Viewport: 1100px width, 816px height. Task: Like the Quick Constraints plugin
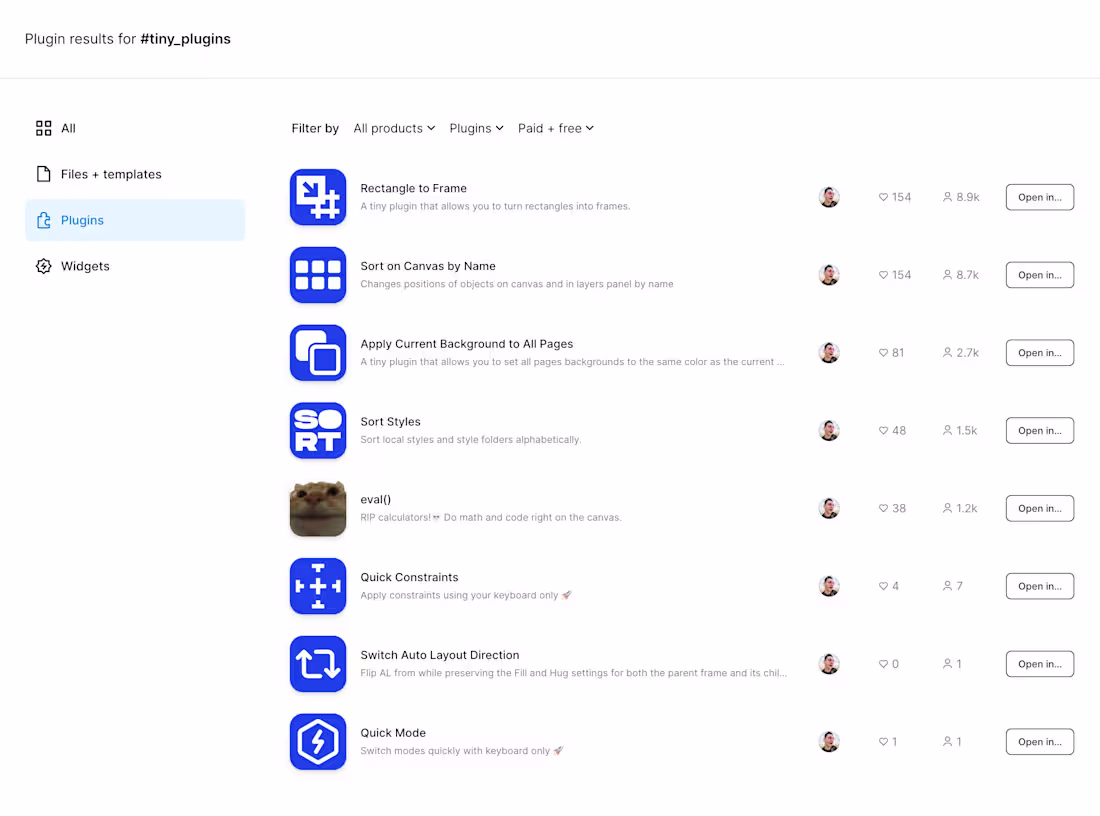883,586
